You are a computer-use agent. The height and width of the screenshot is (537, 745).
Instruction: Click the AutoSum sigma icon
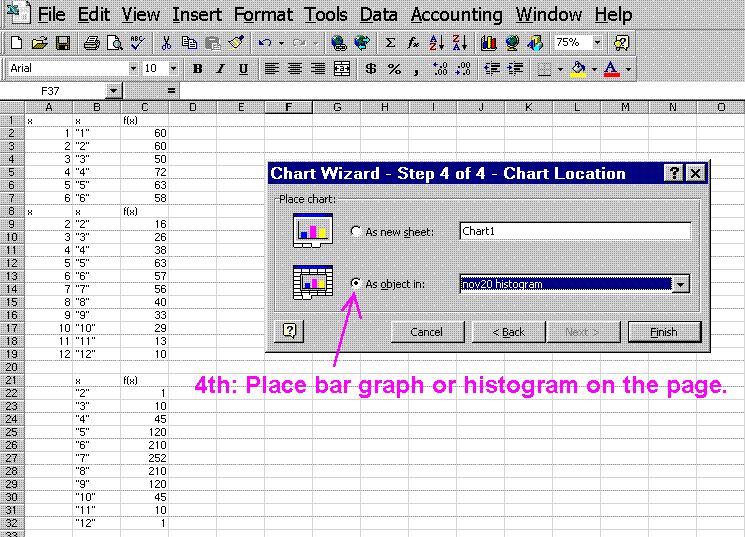coord(390,43)
